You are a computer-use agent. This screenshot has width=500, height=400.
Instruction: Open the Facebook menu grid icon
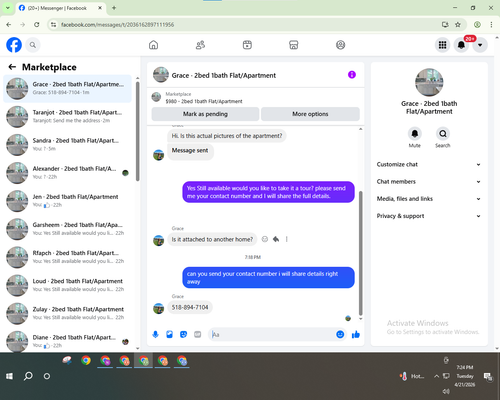point(442,45)
